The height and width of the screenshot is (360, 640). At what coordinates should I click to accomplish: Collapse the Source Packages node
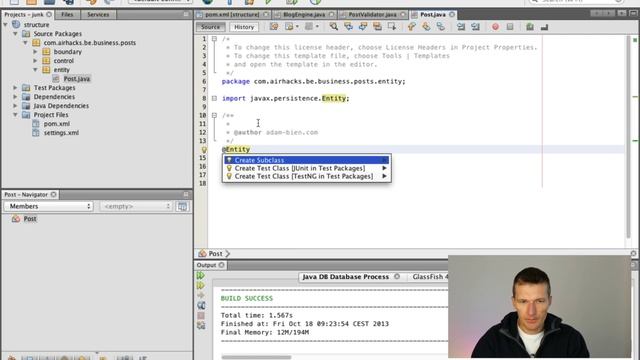[16, 34]
